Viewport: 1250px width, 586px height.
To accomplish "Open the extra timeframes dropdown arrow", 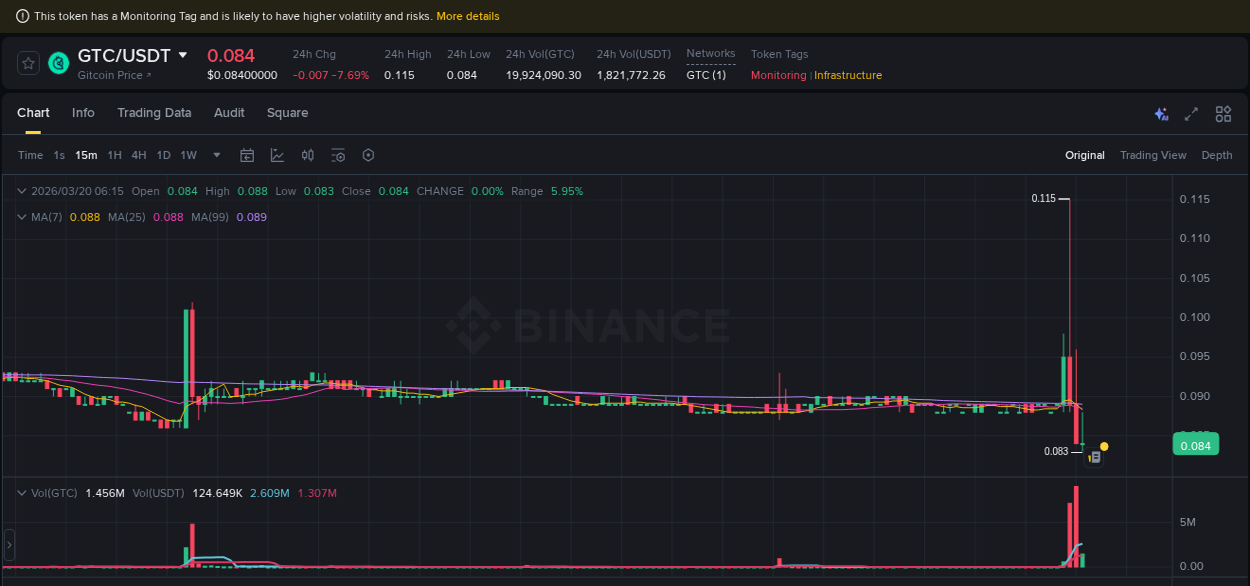I will 216,155.
